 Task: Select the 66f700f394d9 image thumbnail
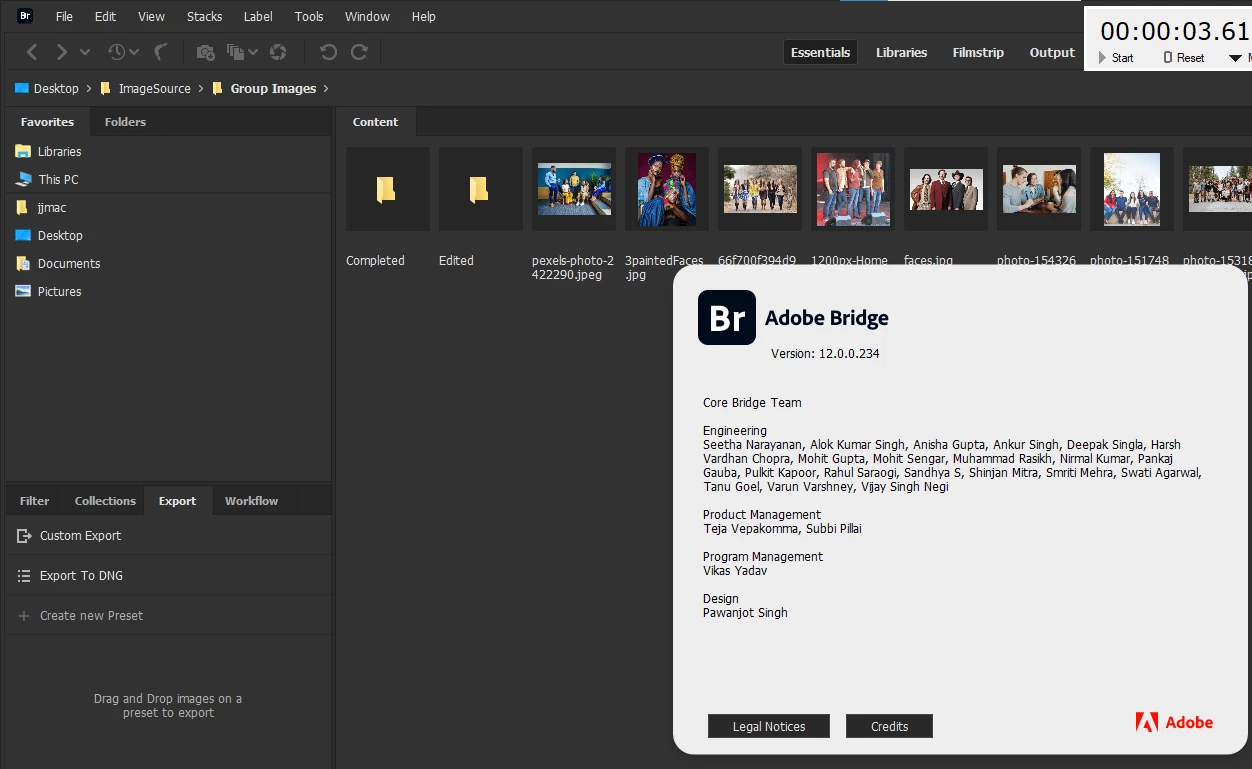[760, 190]
